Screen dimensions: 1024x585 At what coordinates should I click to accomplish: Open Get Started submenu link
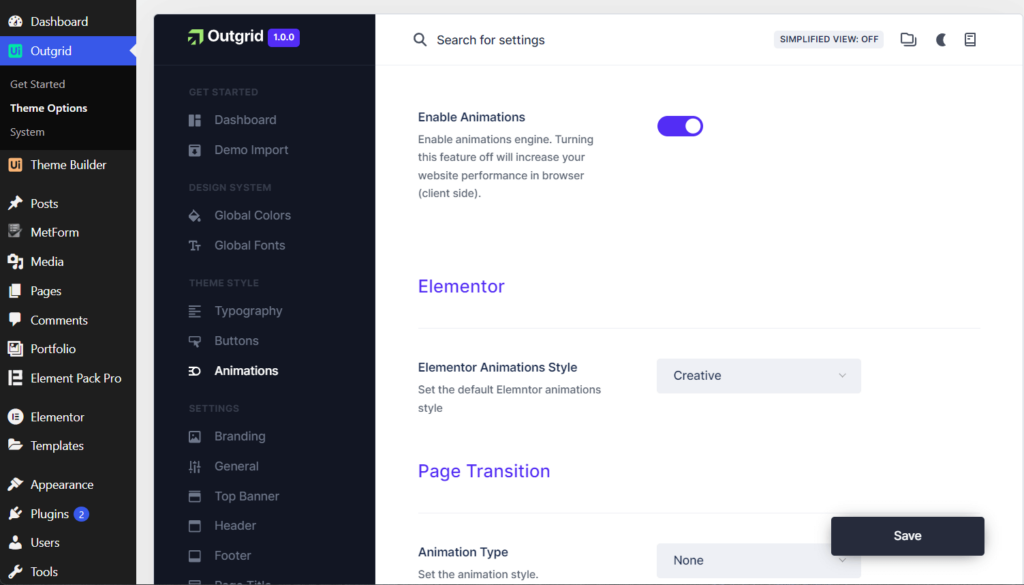pyautogui.click(x=37, y=84)
